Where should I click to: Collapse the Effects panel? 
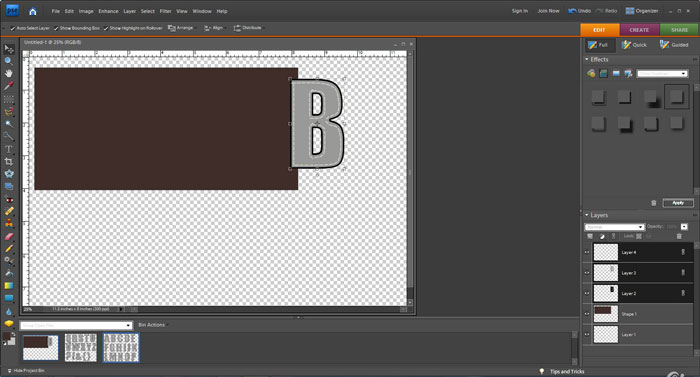pyautogui.click(x=587, y=59)
